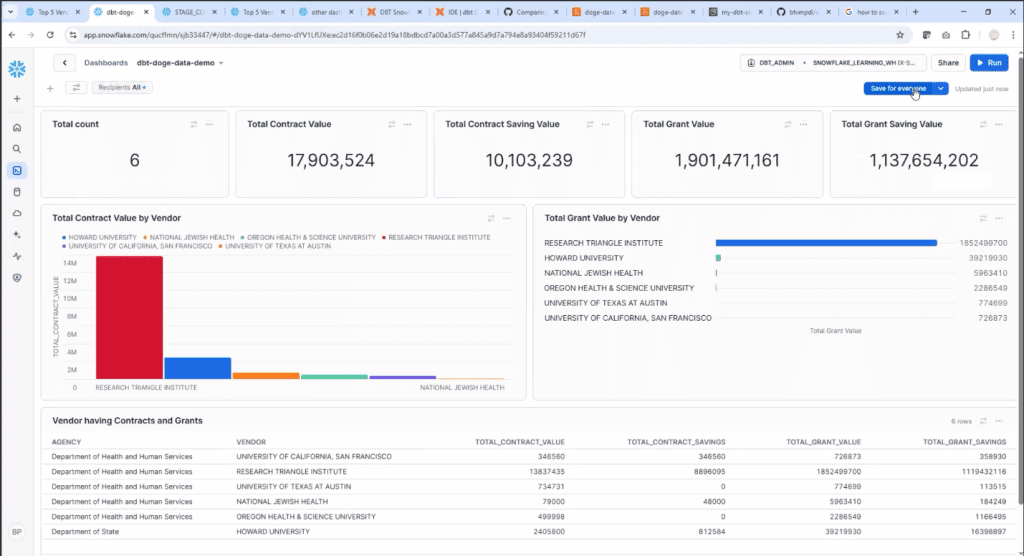Screen dimensions: 1024x556
Task: Open browser extensions puzzle icon
Action: [965, 35]
